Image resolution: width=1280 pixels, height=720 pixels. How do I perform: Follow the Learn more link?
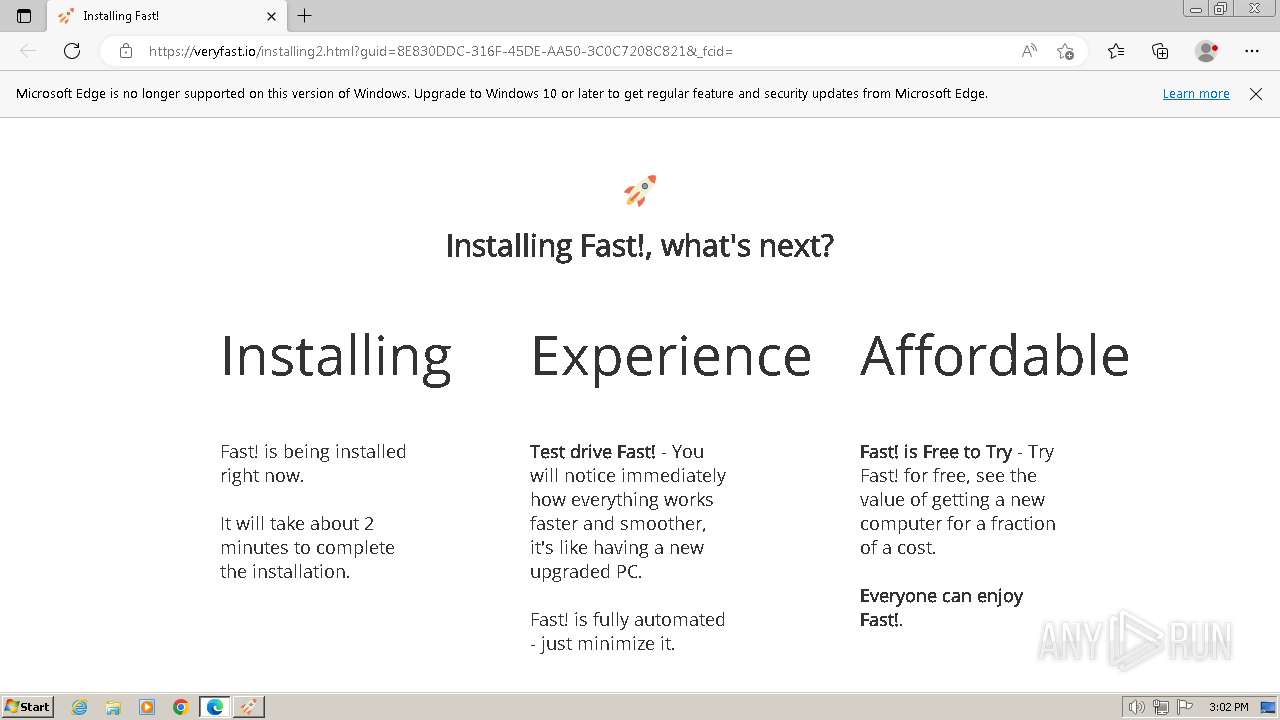click(1196, 93)
